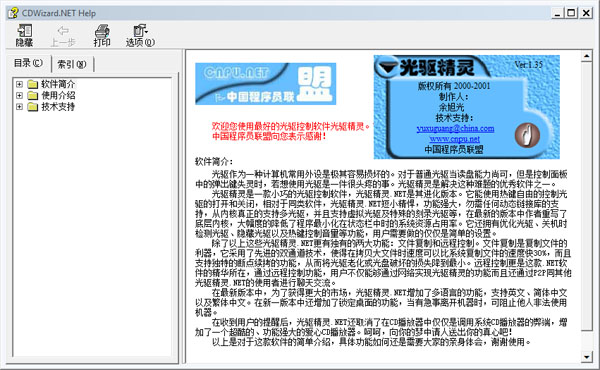Click the triangle icon beside 光驱精灵 title
The height and width of the screenshot is (370, 600).
[x=388, y=68]
